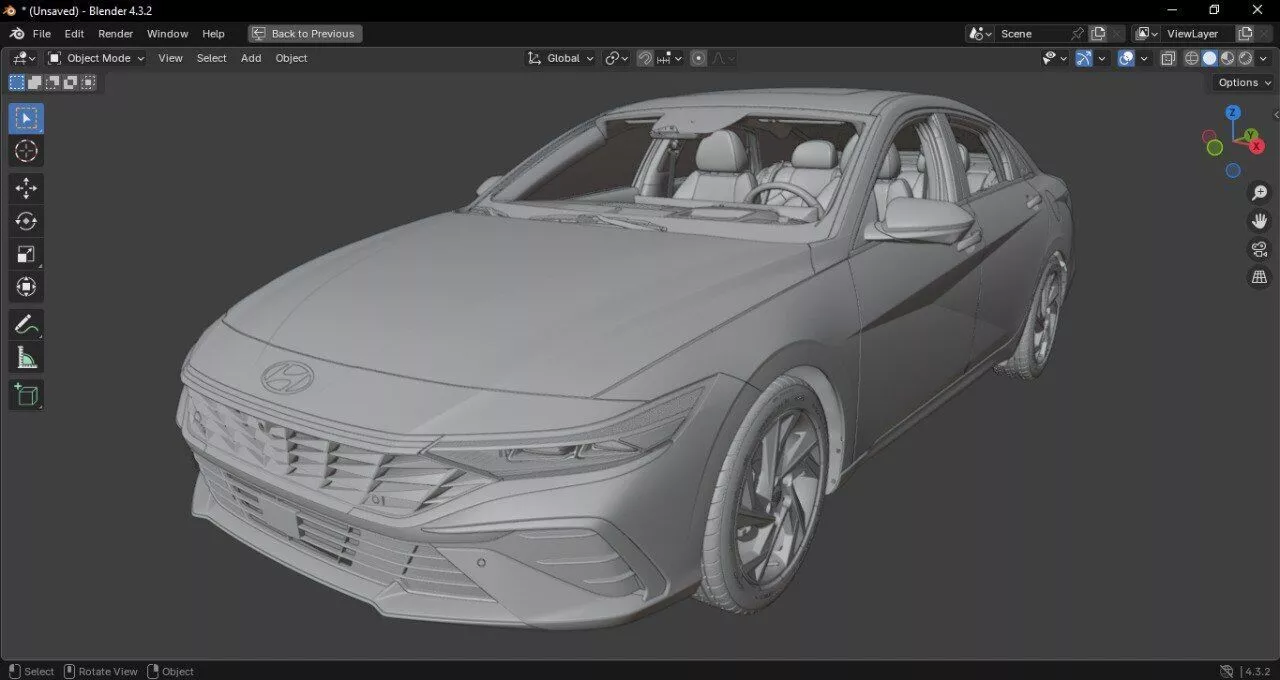Screen dimensions: 1280x680
Task: Toggle show gizmos button
Action: tap(1084, 58)
